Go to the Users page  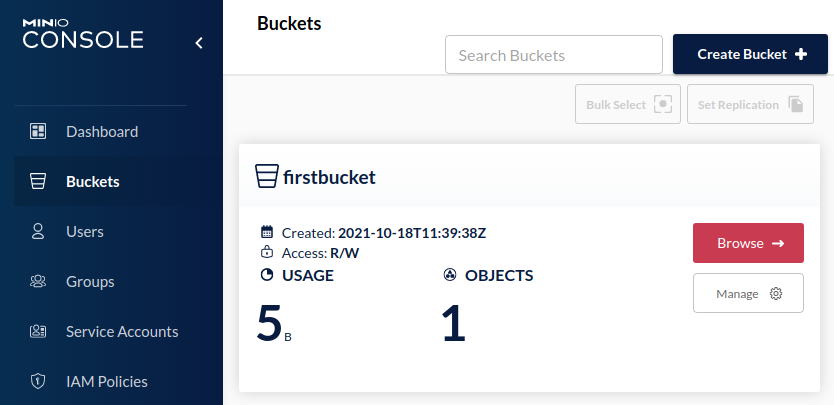pos(85,231)
